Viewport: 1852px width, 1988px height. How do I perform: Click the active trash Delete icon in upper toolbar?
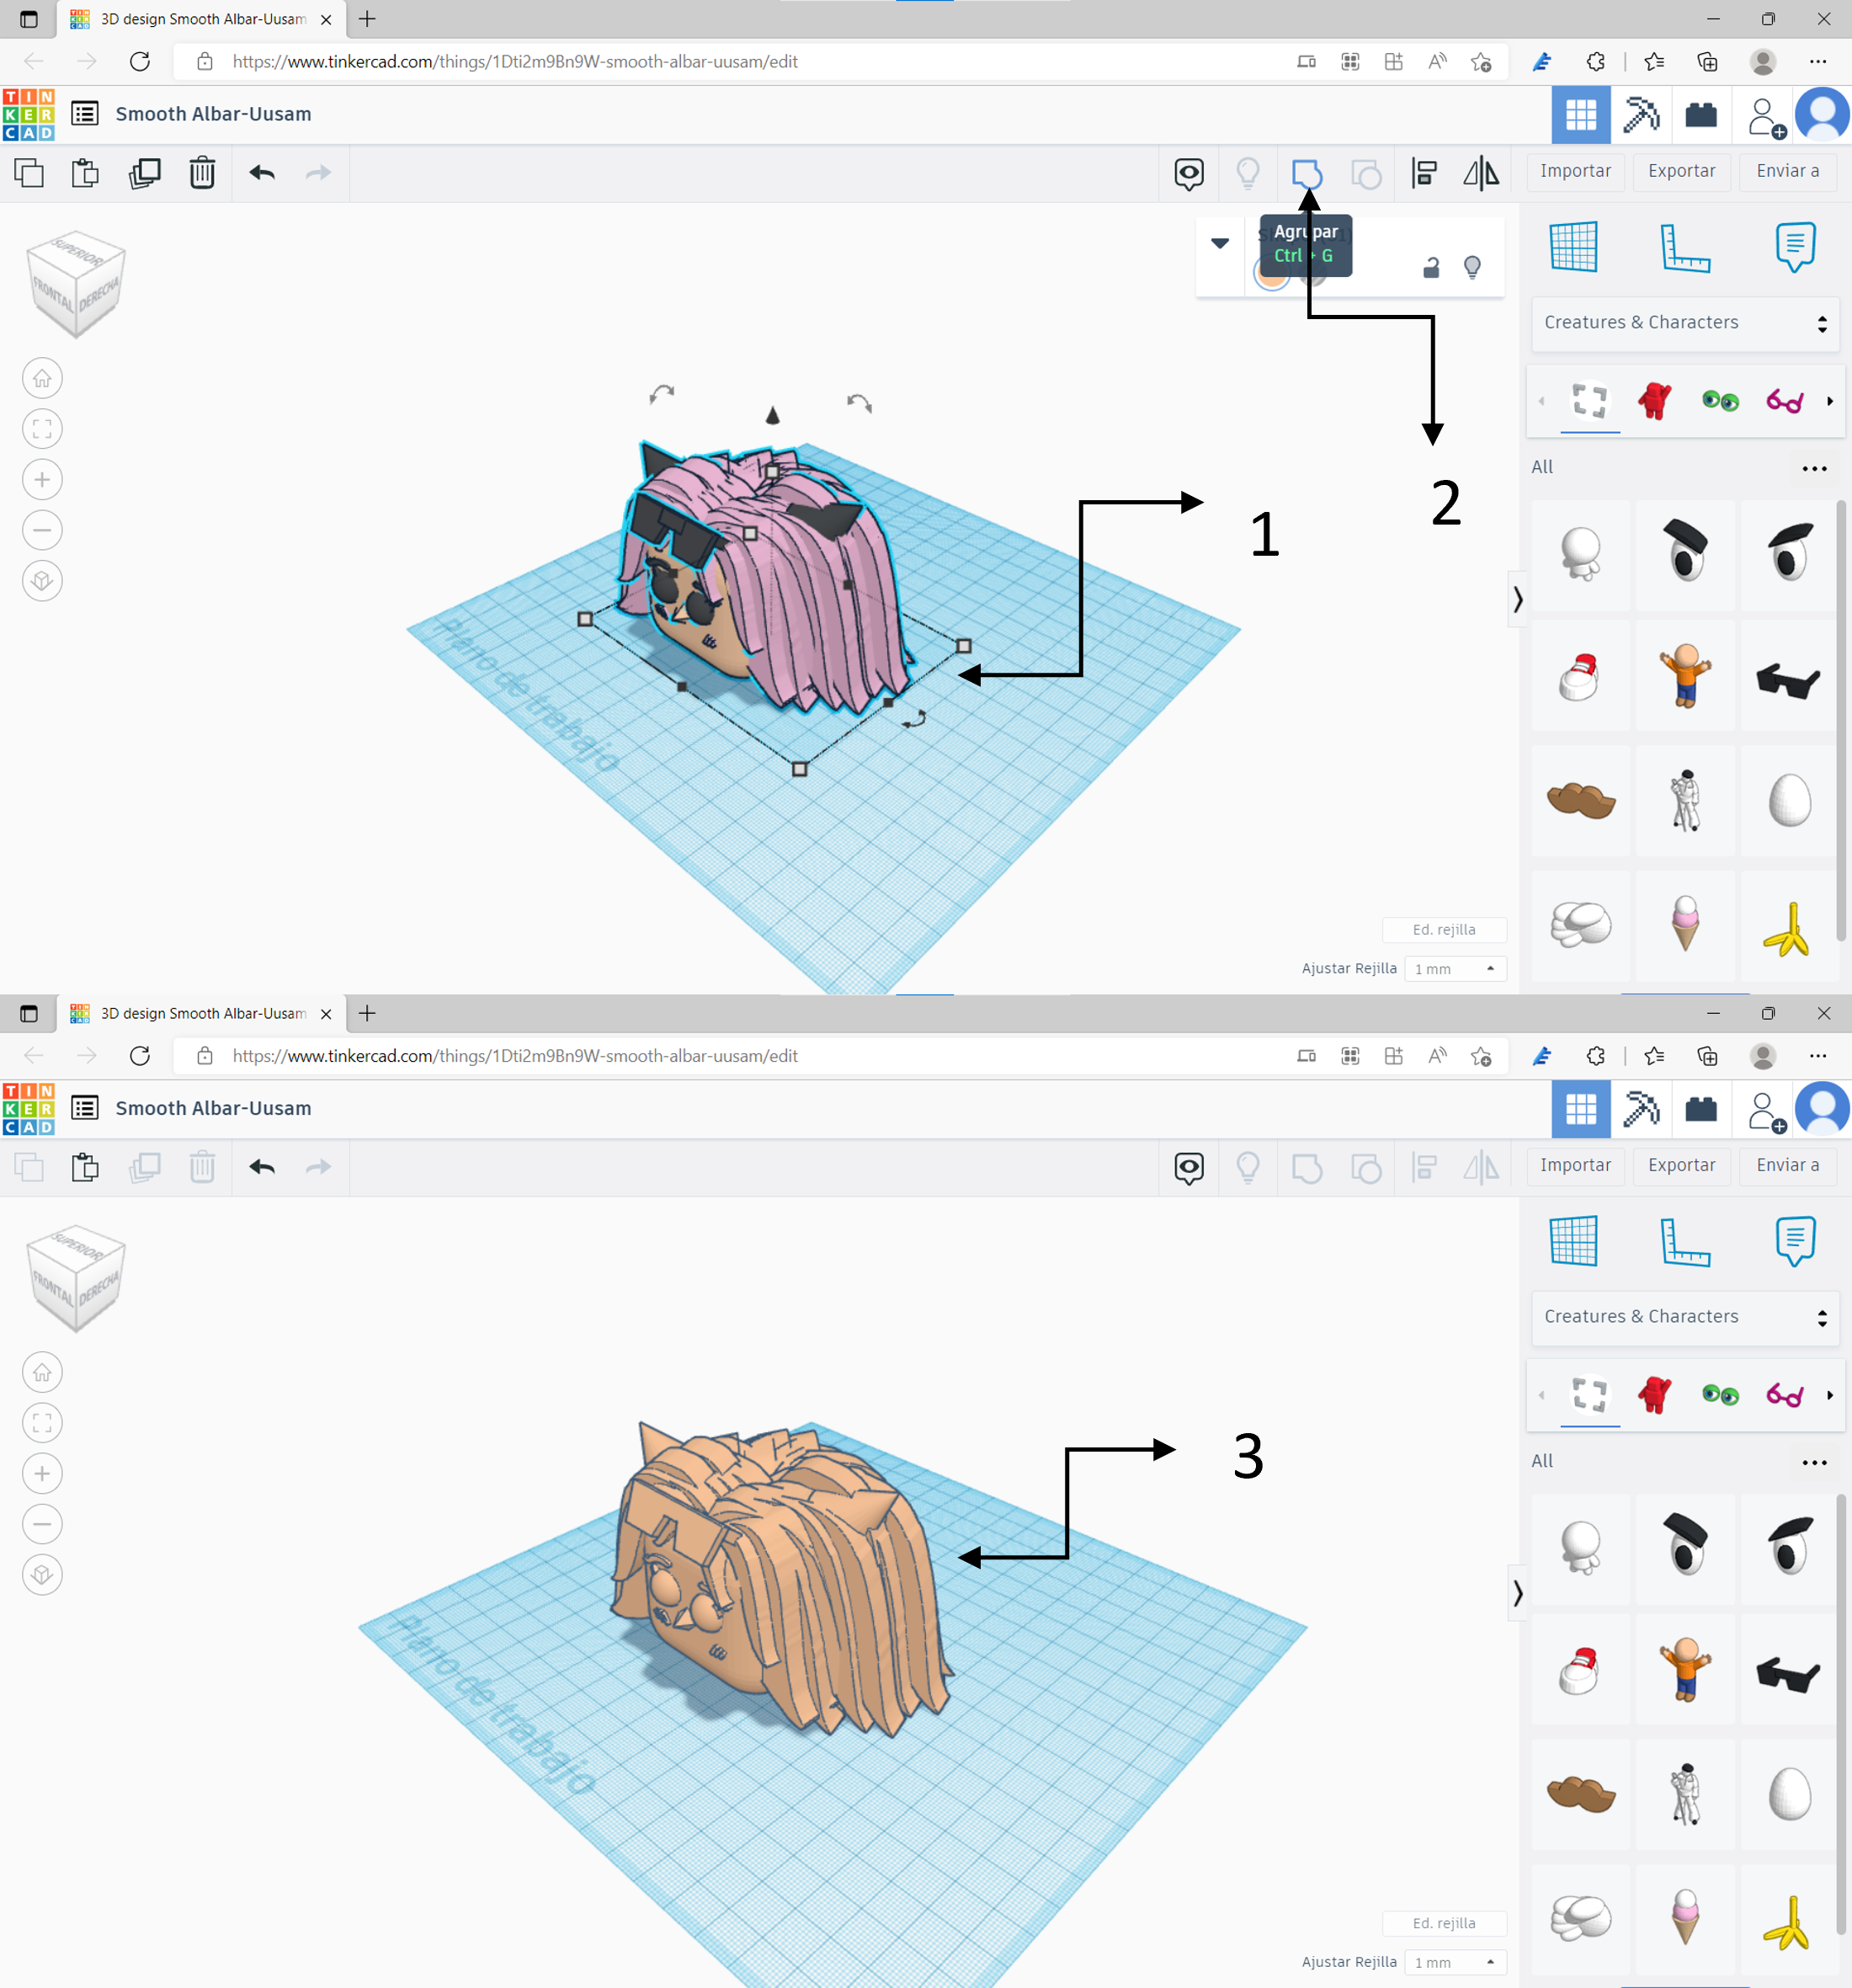[x=202, y=173]
